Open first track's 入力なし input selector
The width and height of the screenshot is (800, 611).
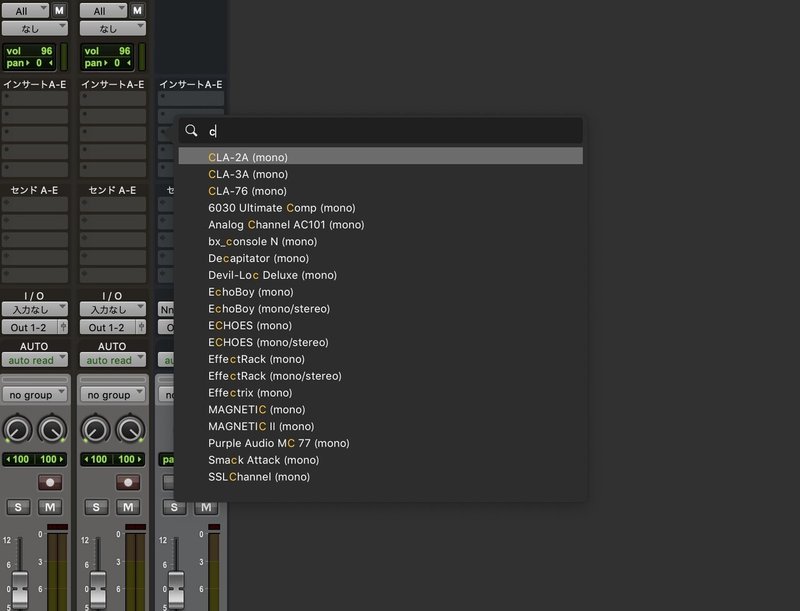(35, 309)
